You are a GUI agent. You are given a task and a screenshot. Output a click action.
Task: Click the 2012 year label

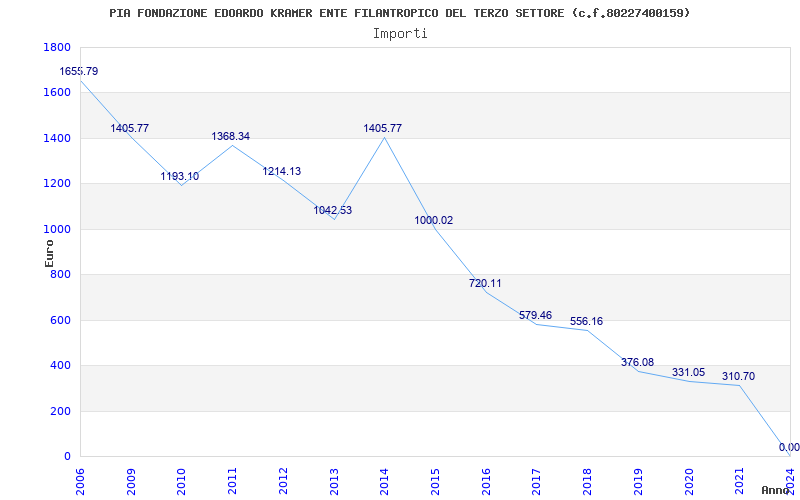pos(283,482)
